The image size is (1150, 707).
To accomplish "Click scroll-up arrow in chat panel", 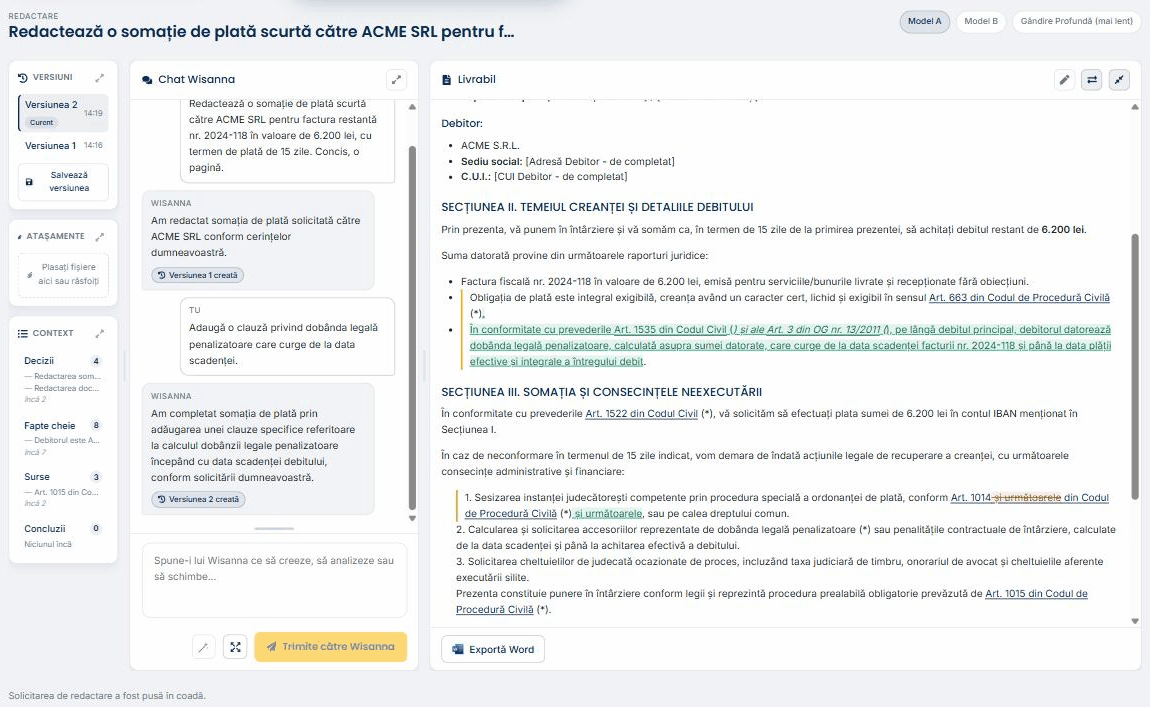I will point(412,107).
